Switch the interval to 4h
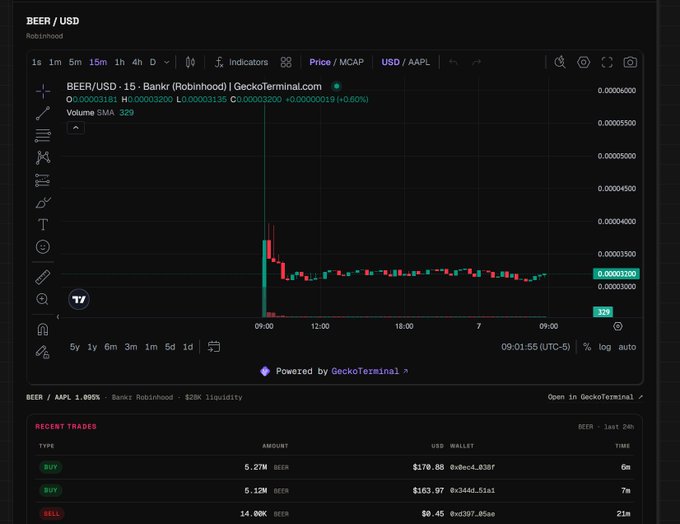 pyautogui.click(x=137, y=62)
